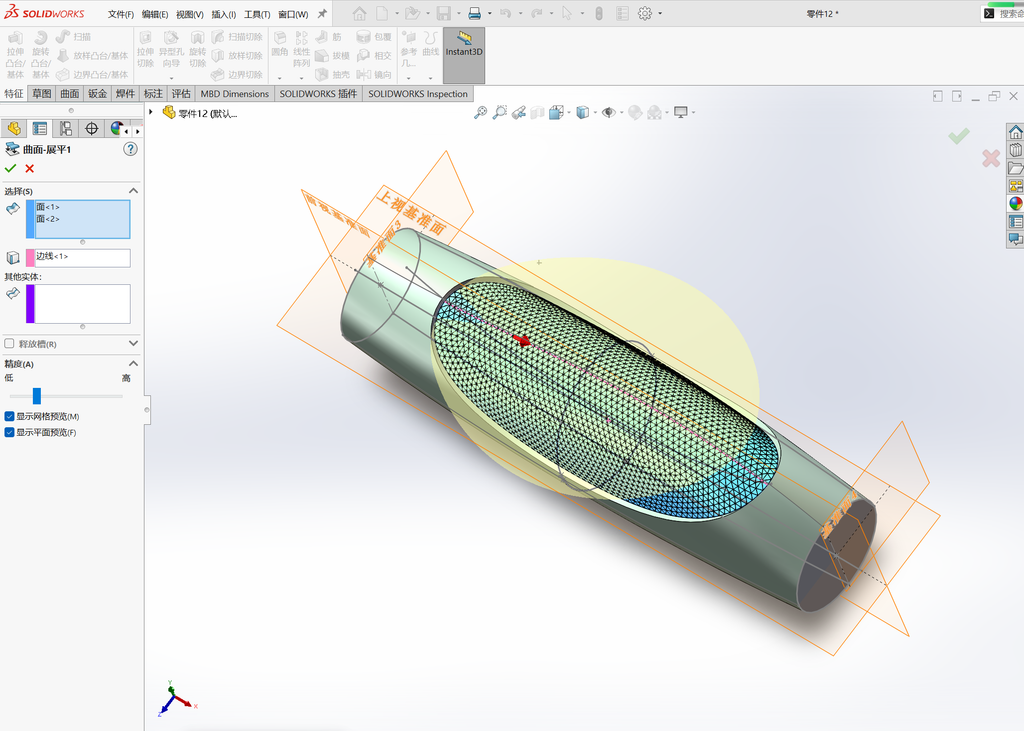Click the Display Style icon
This screenshot has height=731, width=1024.
coord(583,112)
